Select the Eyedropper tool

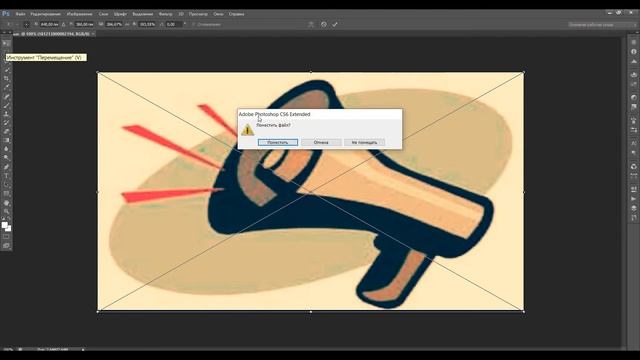pyautogui.click(x=7, y=87)
